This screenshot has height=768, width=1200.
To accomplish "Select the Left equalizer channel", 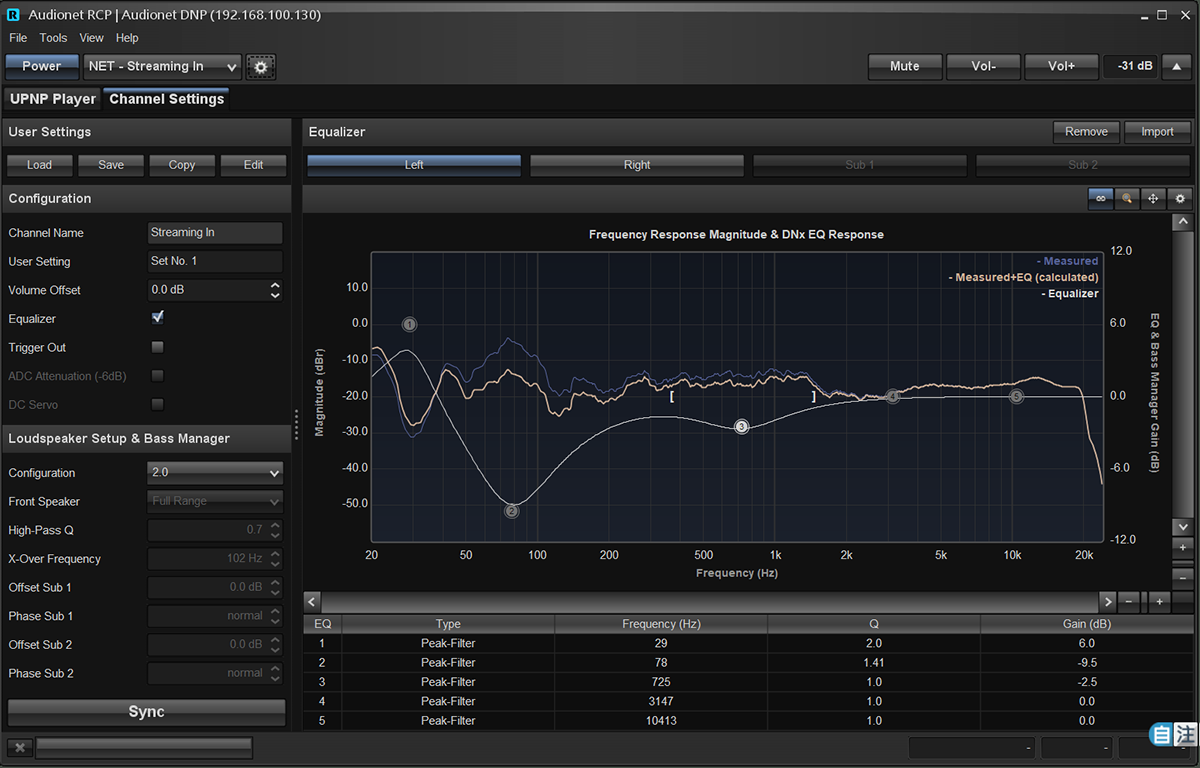I will pyautogui.click(x=414, y=165).
